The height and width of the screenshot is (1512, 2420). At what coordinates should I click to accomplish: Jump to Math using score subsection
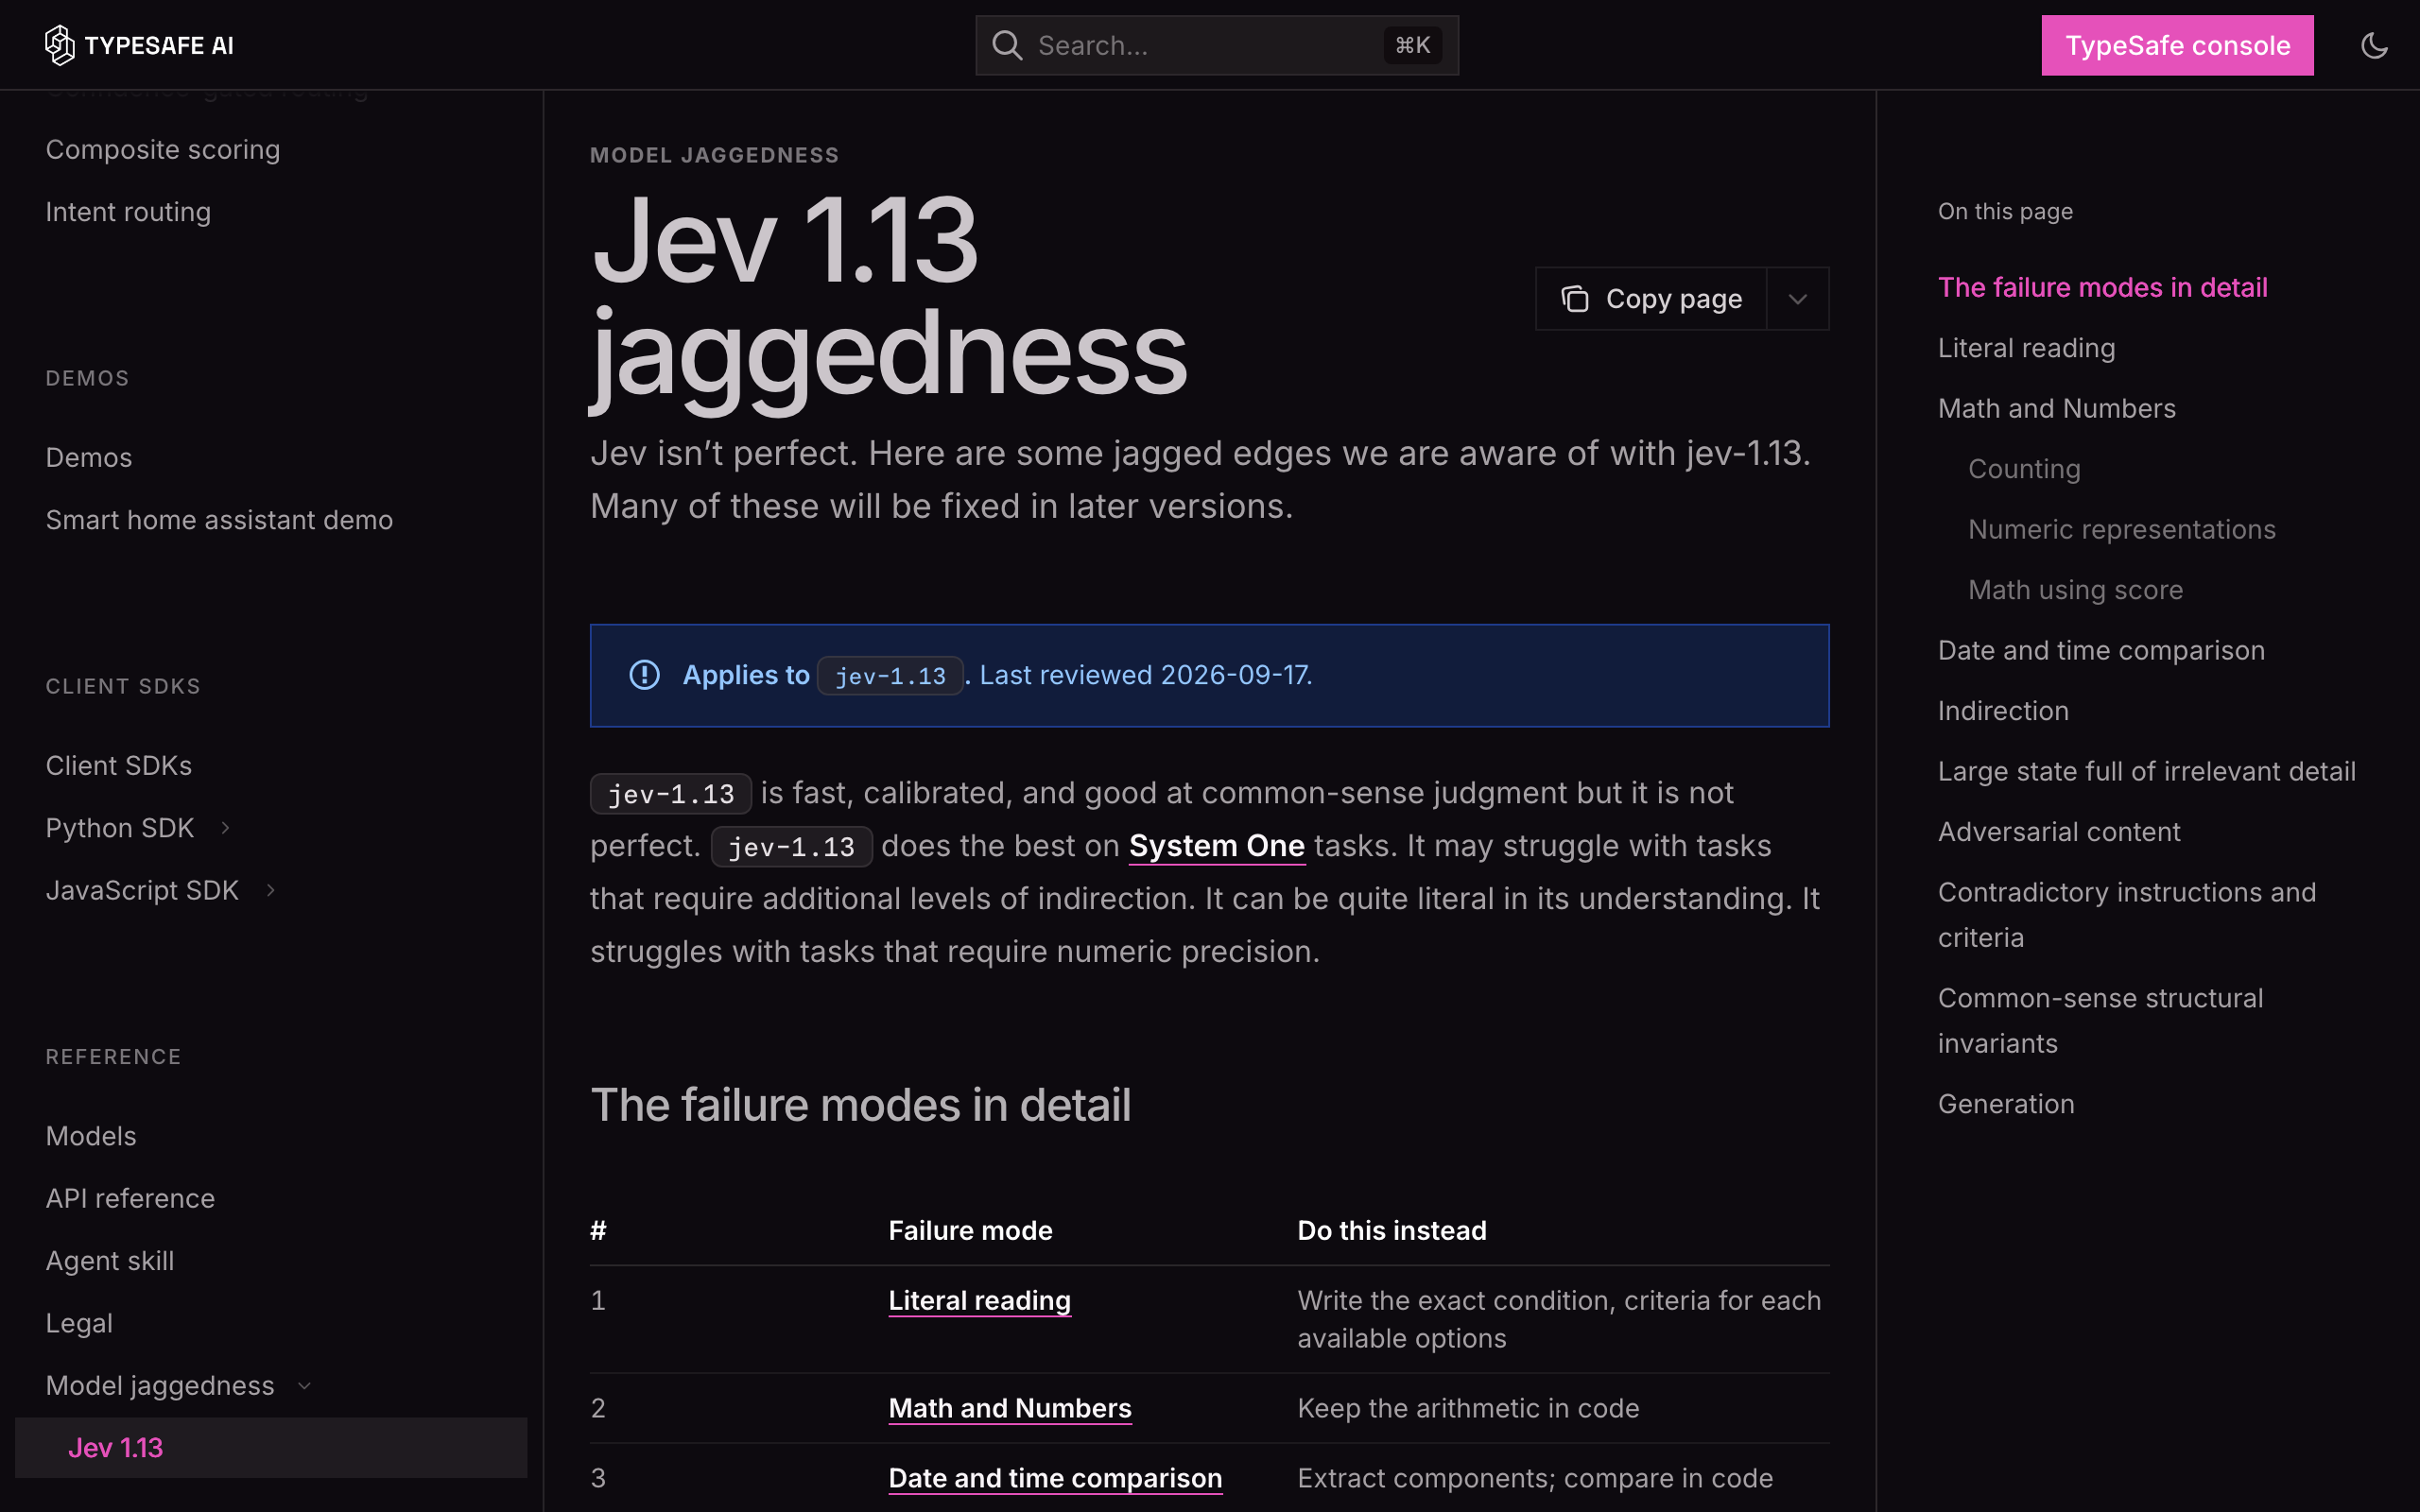pos(2075,590)
